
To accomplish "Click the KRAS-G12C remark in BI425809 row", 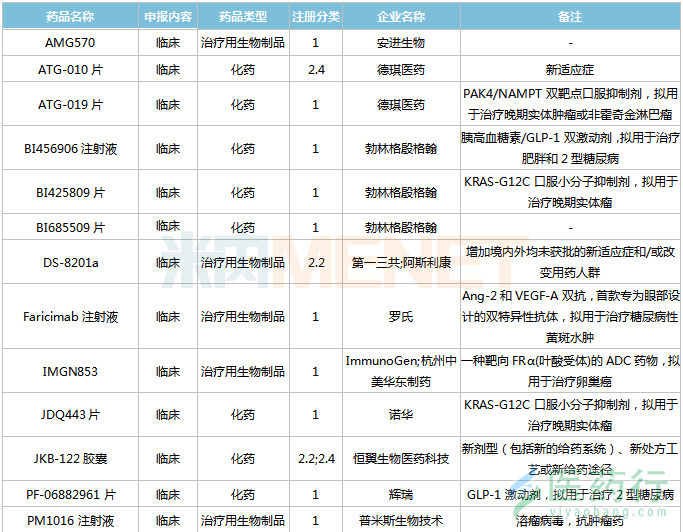I will [570, 192].
